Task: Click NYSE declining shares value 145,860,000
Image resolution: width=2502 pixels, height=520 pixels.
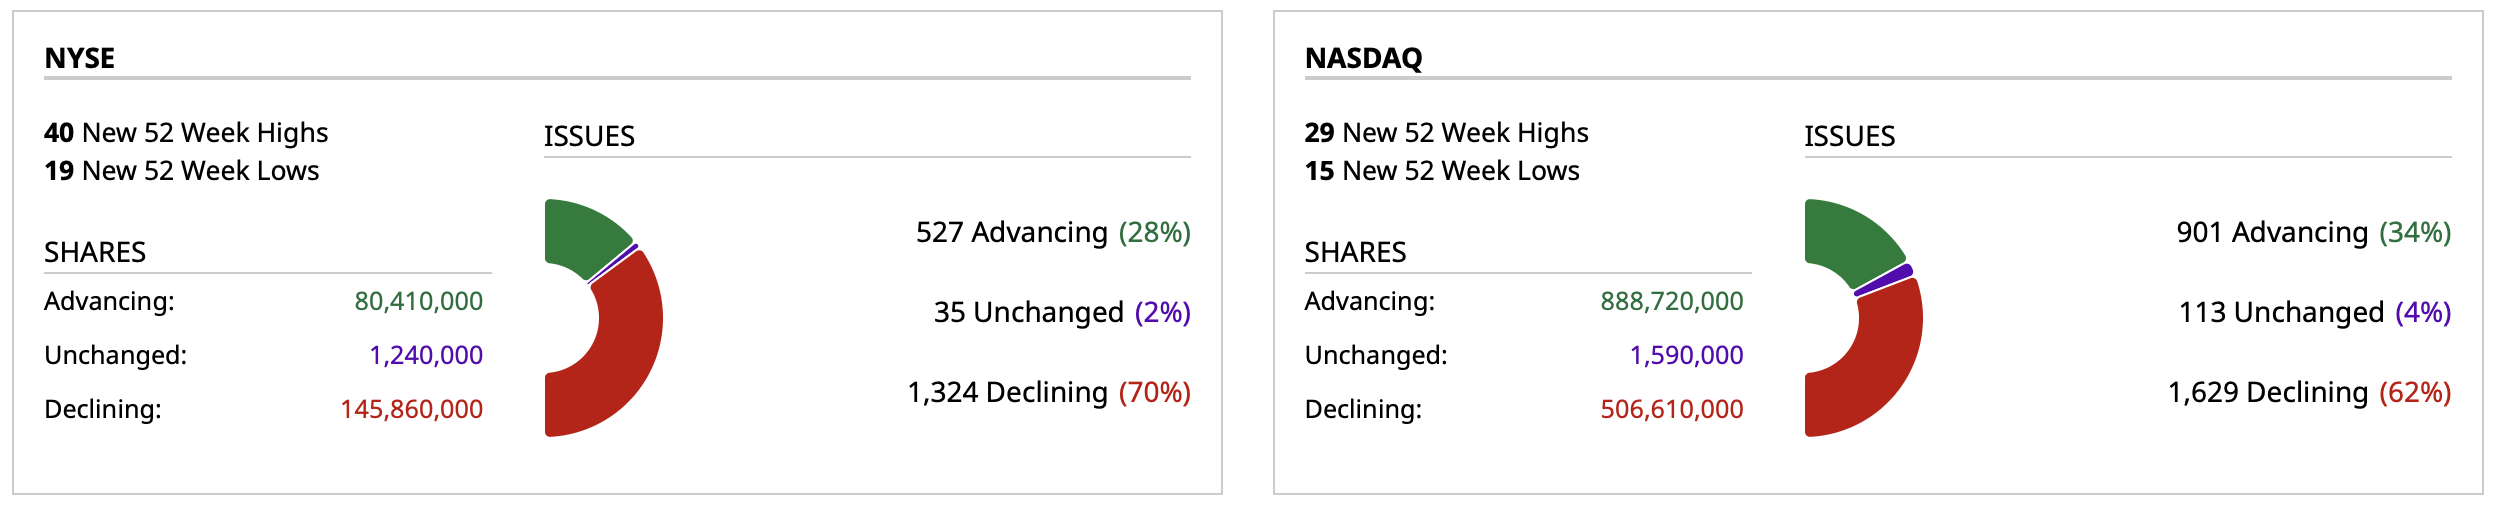Action: click(411, 409)
